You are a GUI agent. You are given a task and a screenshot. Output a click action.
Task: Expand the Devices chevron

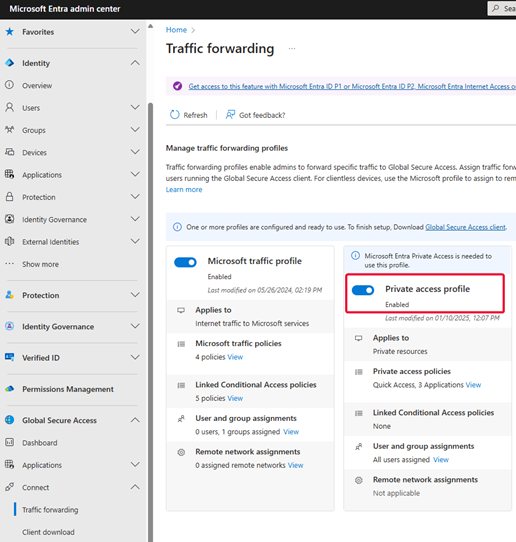(135, 152)
